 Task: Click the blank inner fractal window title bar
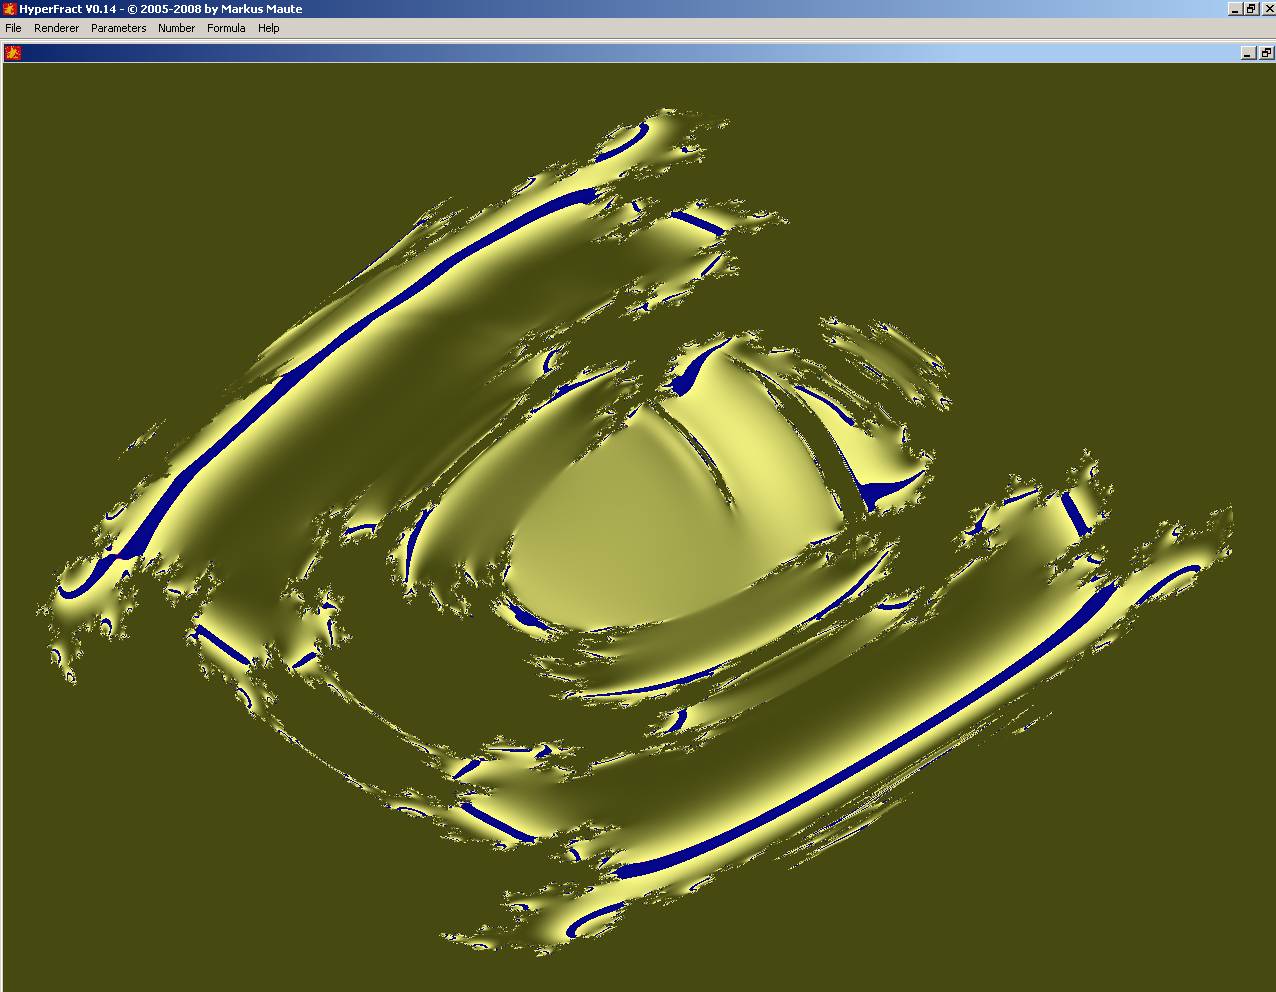coord(600,53)
